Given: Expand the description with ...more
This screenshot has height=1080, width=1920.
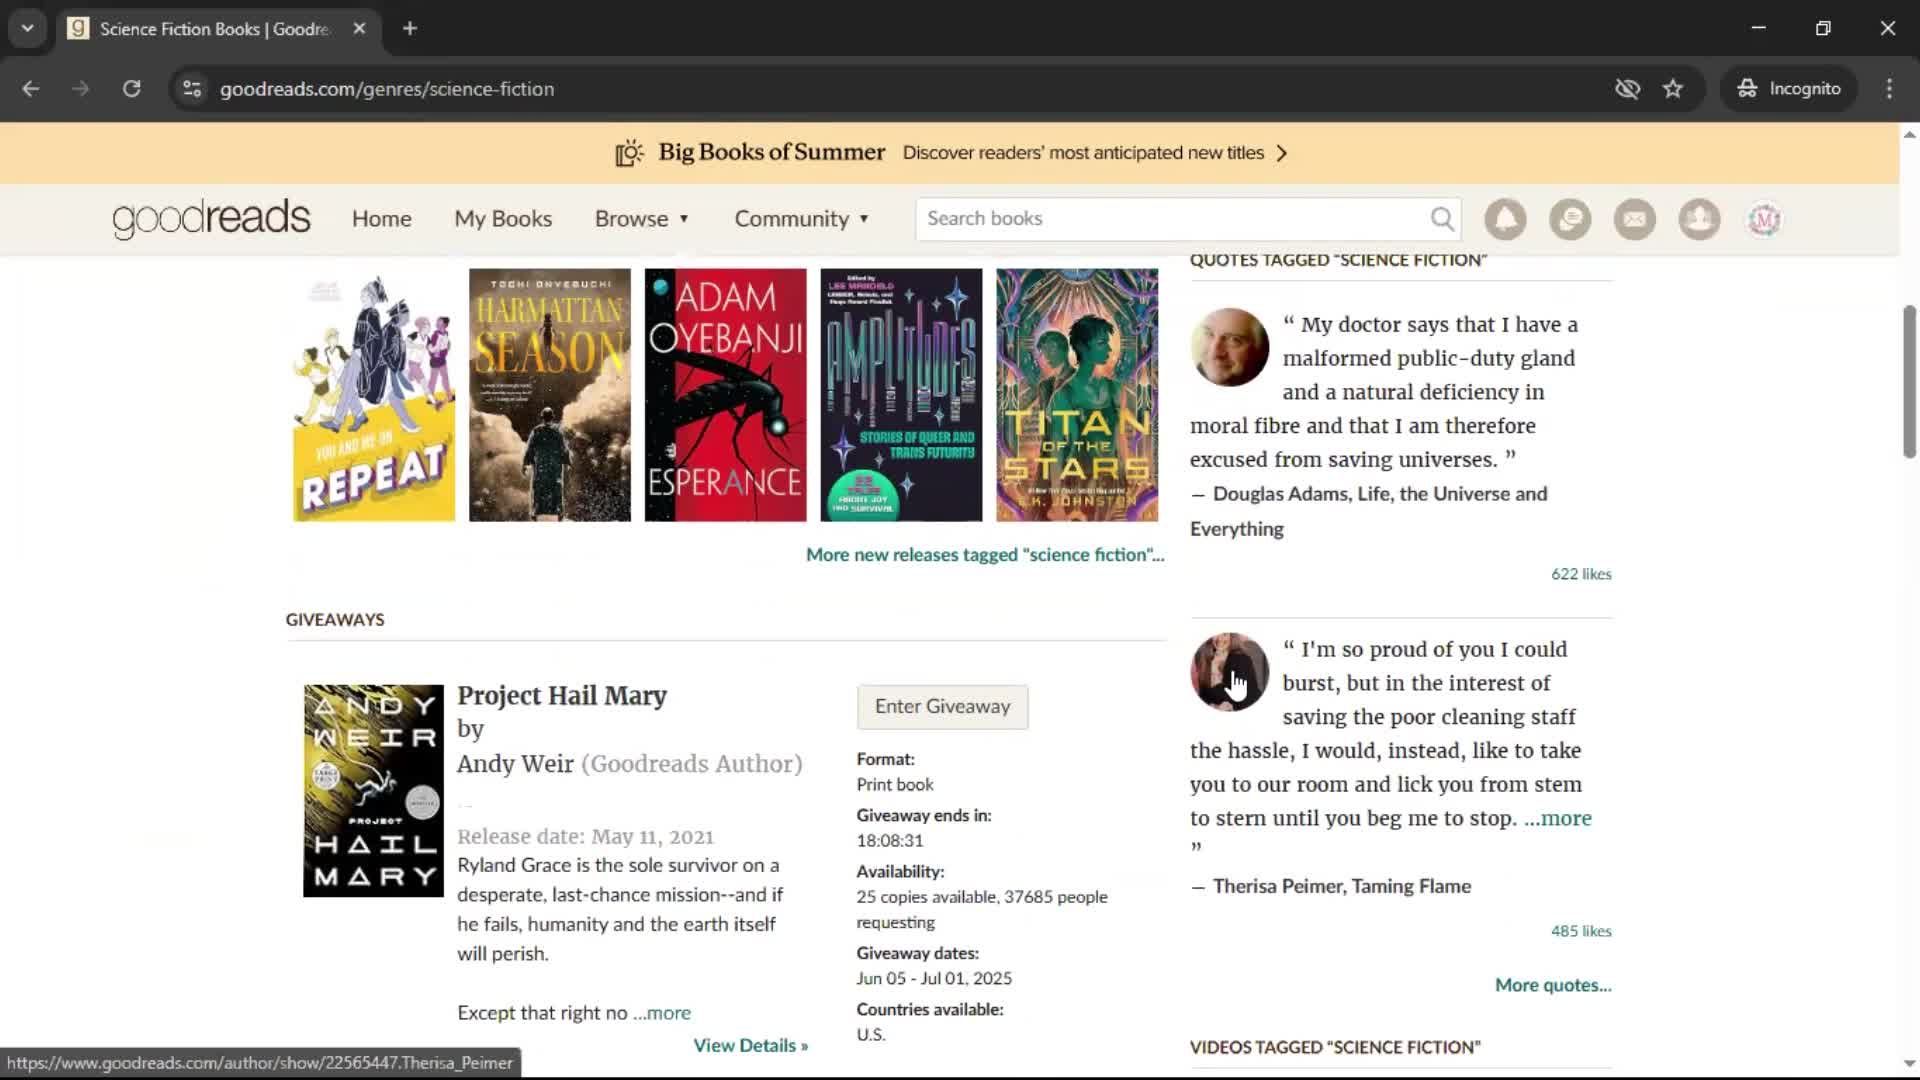Looking at the screenshot, I should tap(662, 1013).
